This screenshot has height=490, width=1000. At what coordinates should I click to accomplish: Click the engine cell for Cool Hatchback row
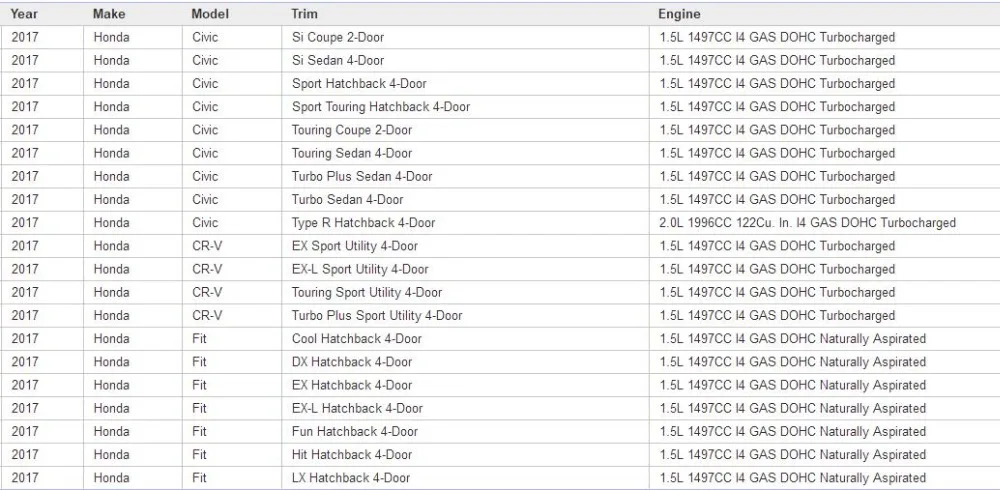click(x=825, y=339)
